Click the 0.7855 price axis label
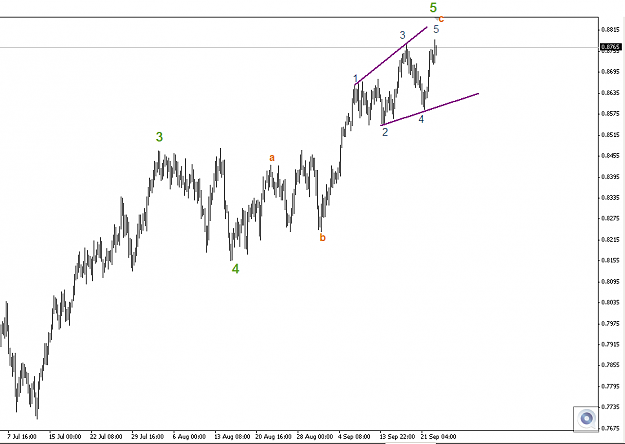 click(x=610, y=365)
